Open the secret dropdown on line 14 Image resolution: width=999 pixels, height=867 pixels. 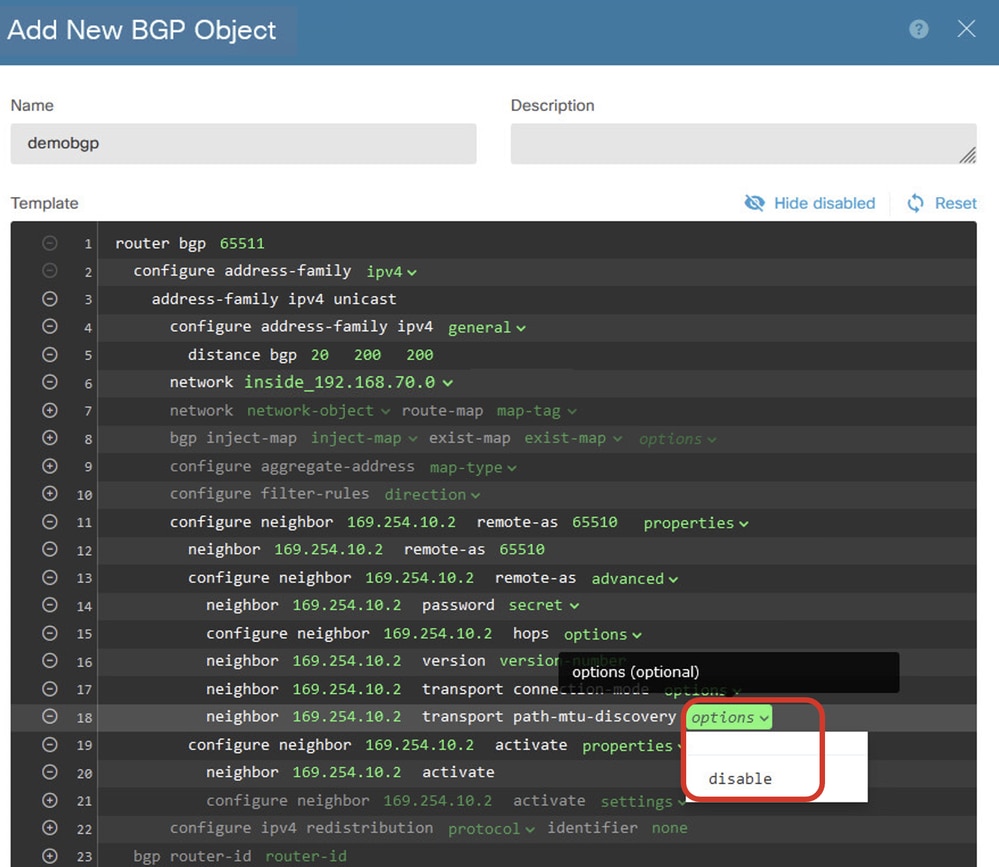pos(543,605)
